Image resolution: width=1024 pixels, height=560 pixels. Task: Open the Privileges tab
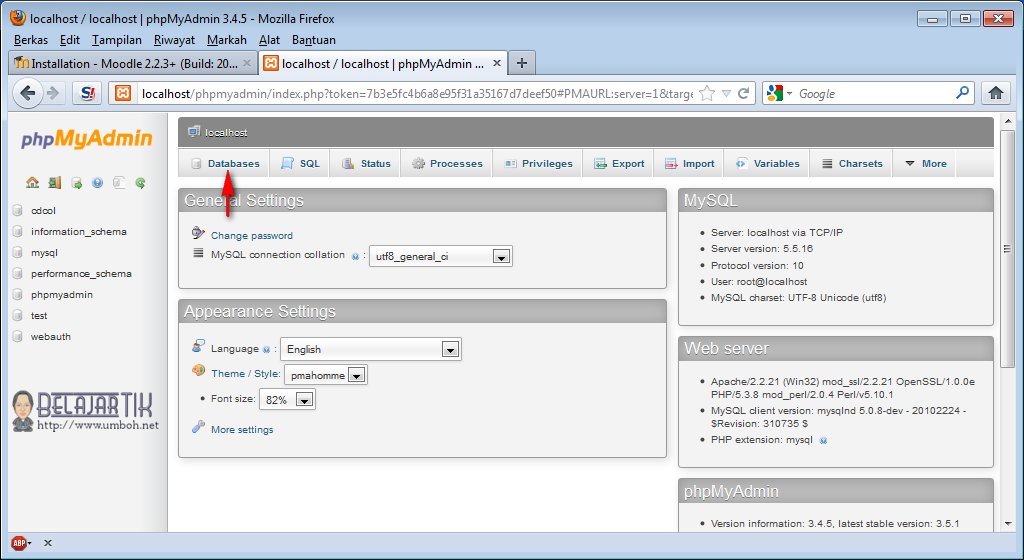tap(539, 163)
